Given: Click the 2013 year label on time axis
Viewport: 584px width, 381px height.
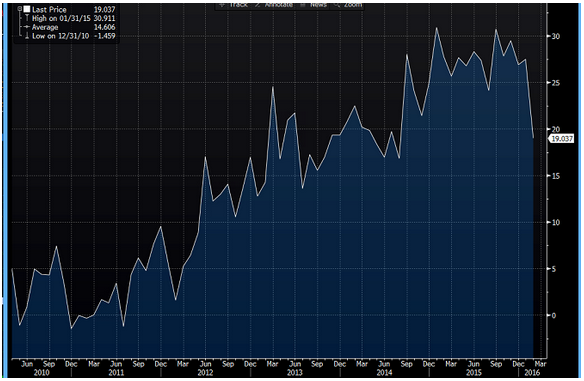Looking at the screenshot, I should pyautogui.click(x=295, y=372).
